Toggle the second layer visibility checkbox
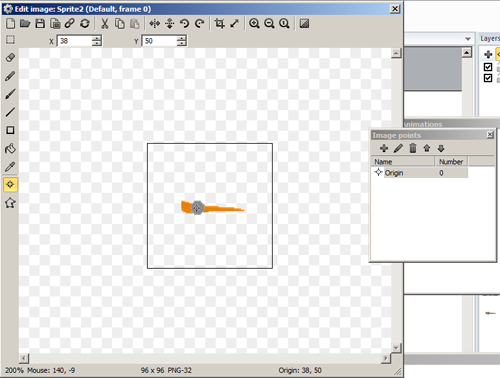 click(x=488, y=78)
